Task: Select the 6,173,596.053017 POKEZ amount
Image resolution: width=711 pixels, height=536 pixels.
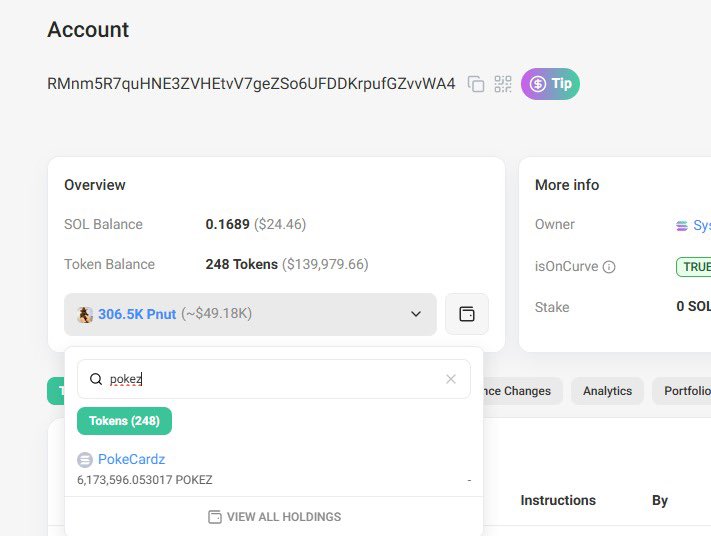Action: pos(145,480)
